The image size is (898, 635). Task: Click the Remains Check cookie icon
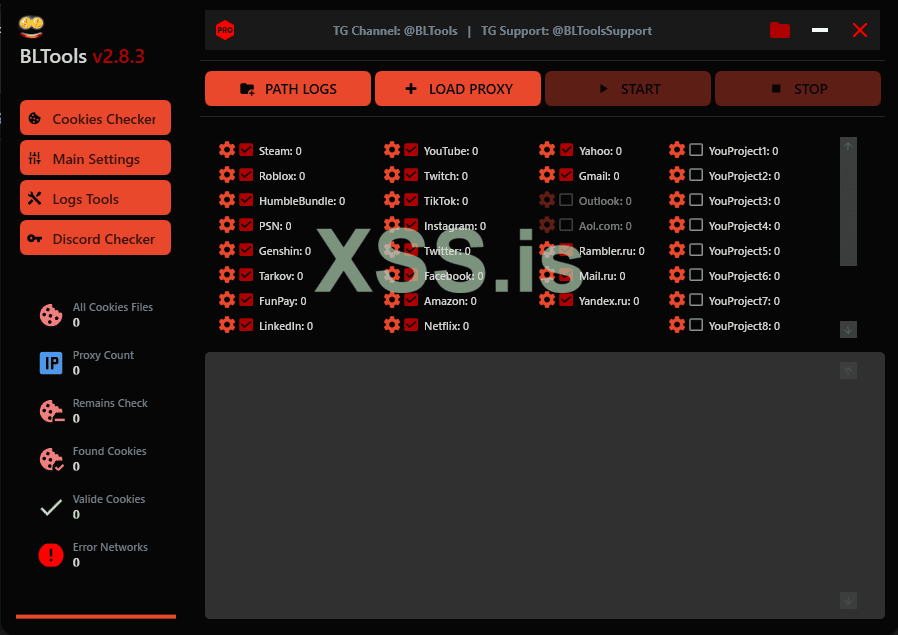(52, 411)
